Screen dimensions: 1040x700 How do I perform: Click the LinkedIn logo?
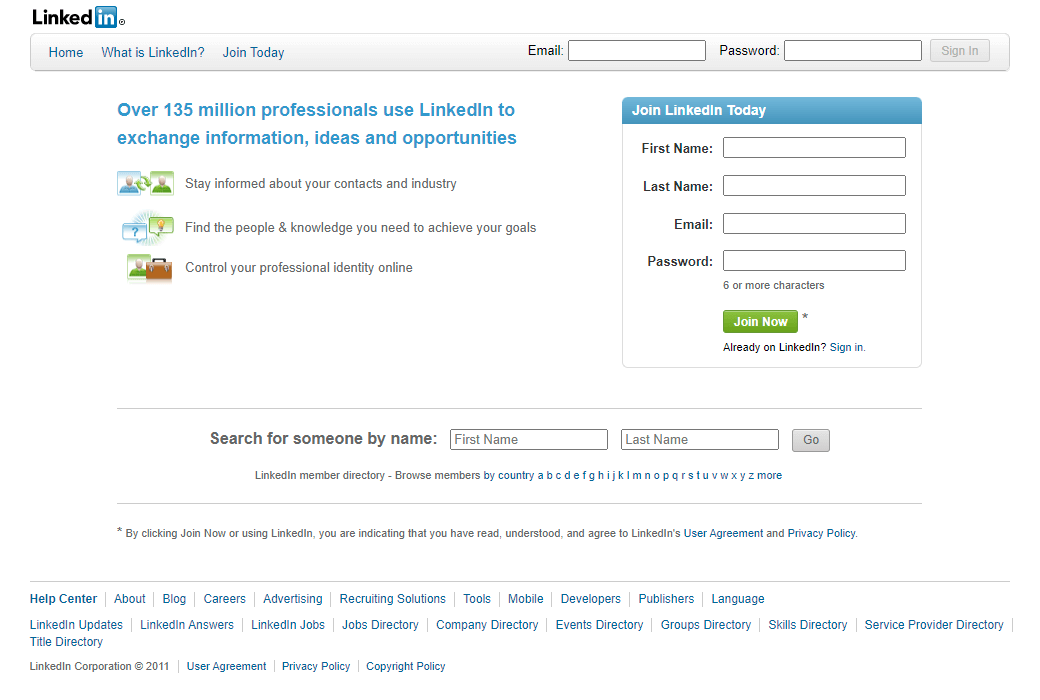coord(78,17)
